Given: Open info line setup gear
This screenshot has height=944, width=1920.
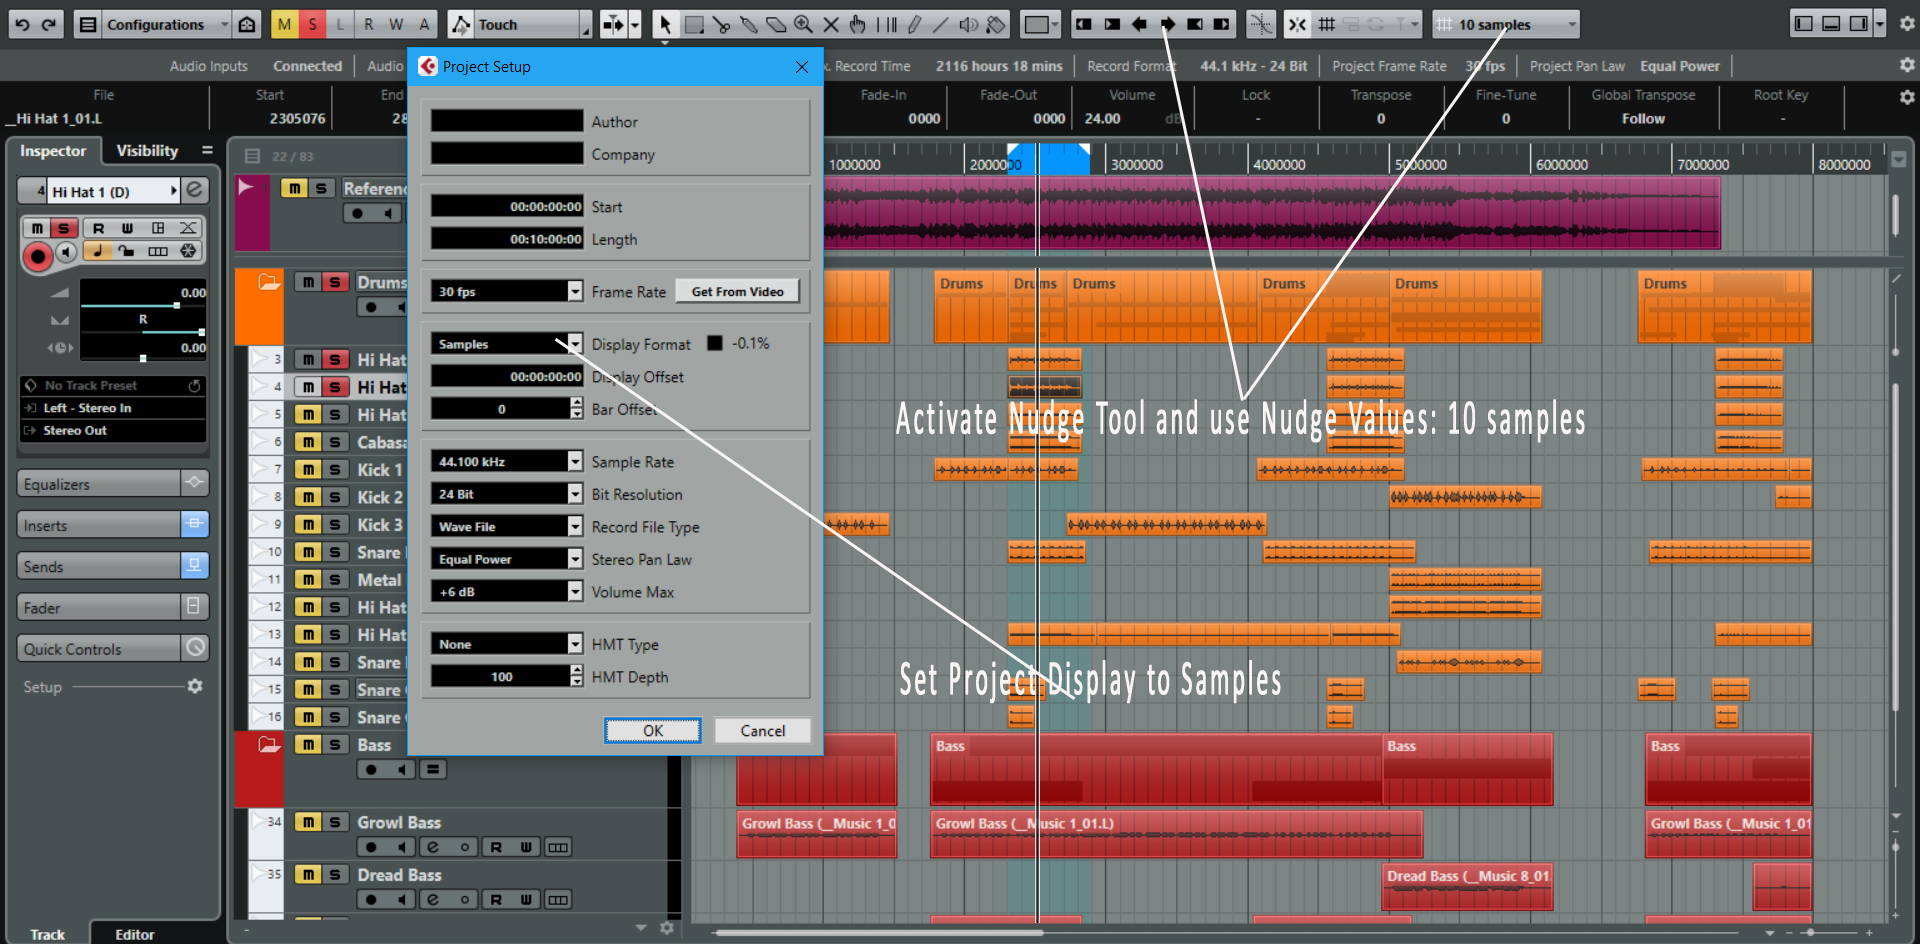Looking at the screenshot, I should click(x=1907, y=97).
